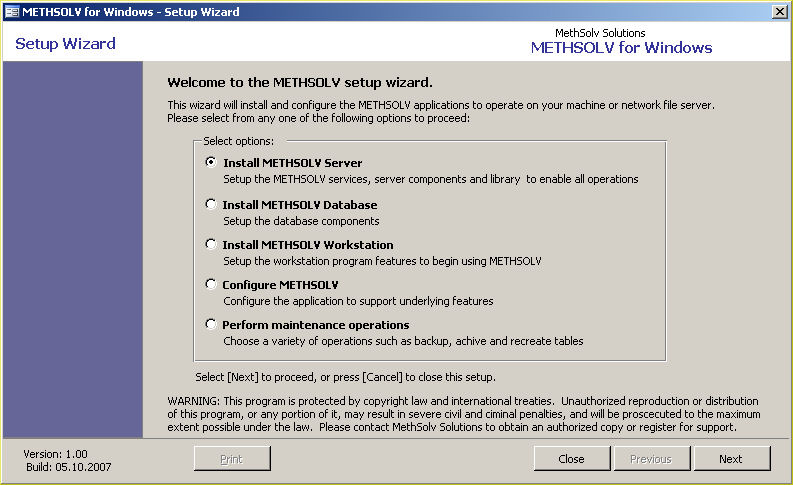Click the disabled Previous button

(652, 459)
